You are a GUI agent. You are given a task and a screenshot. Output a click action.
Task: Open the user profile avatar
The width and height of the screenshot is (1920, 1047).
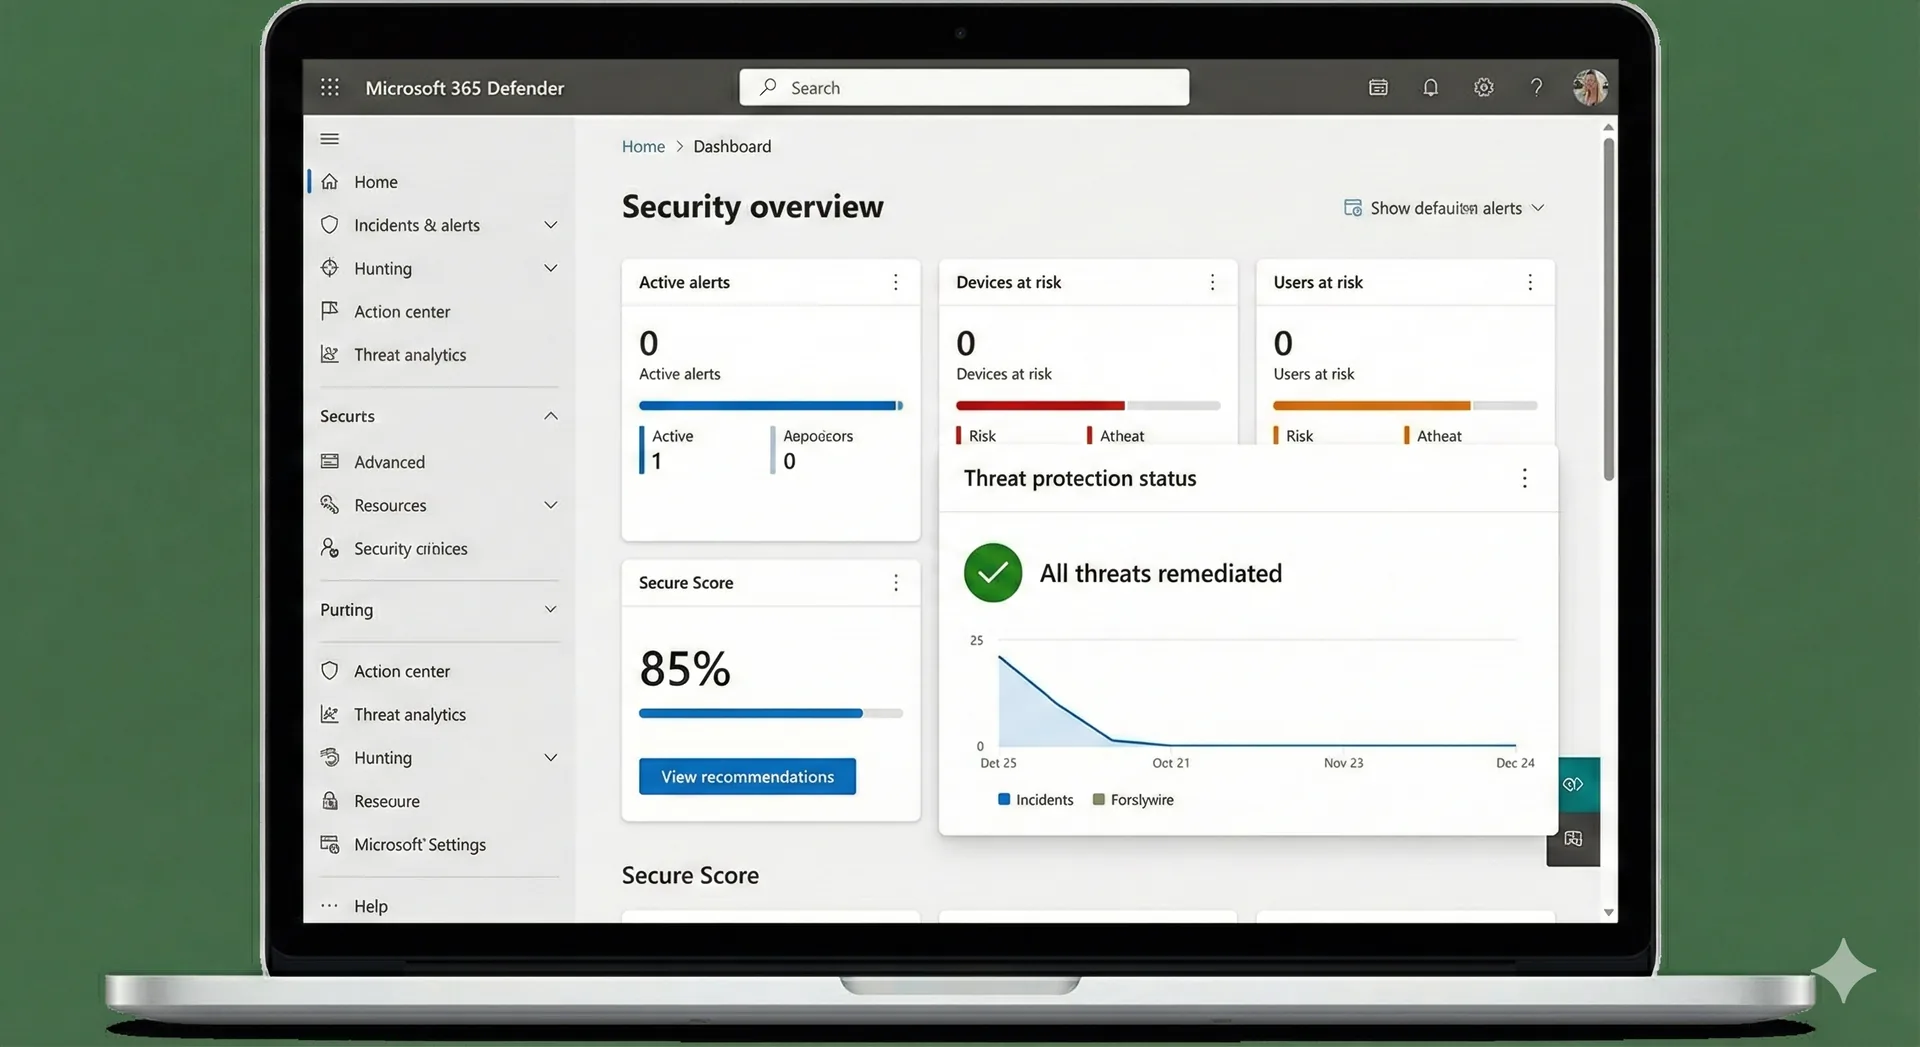1589,88
